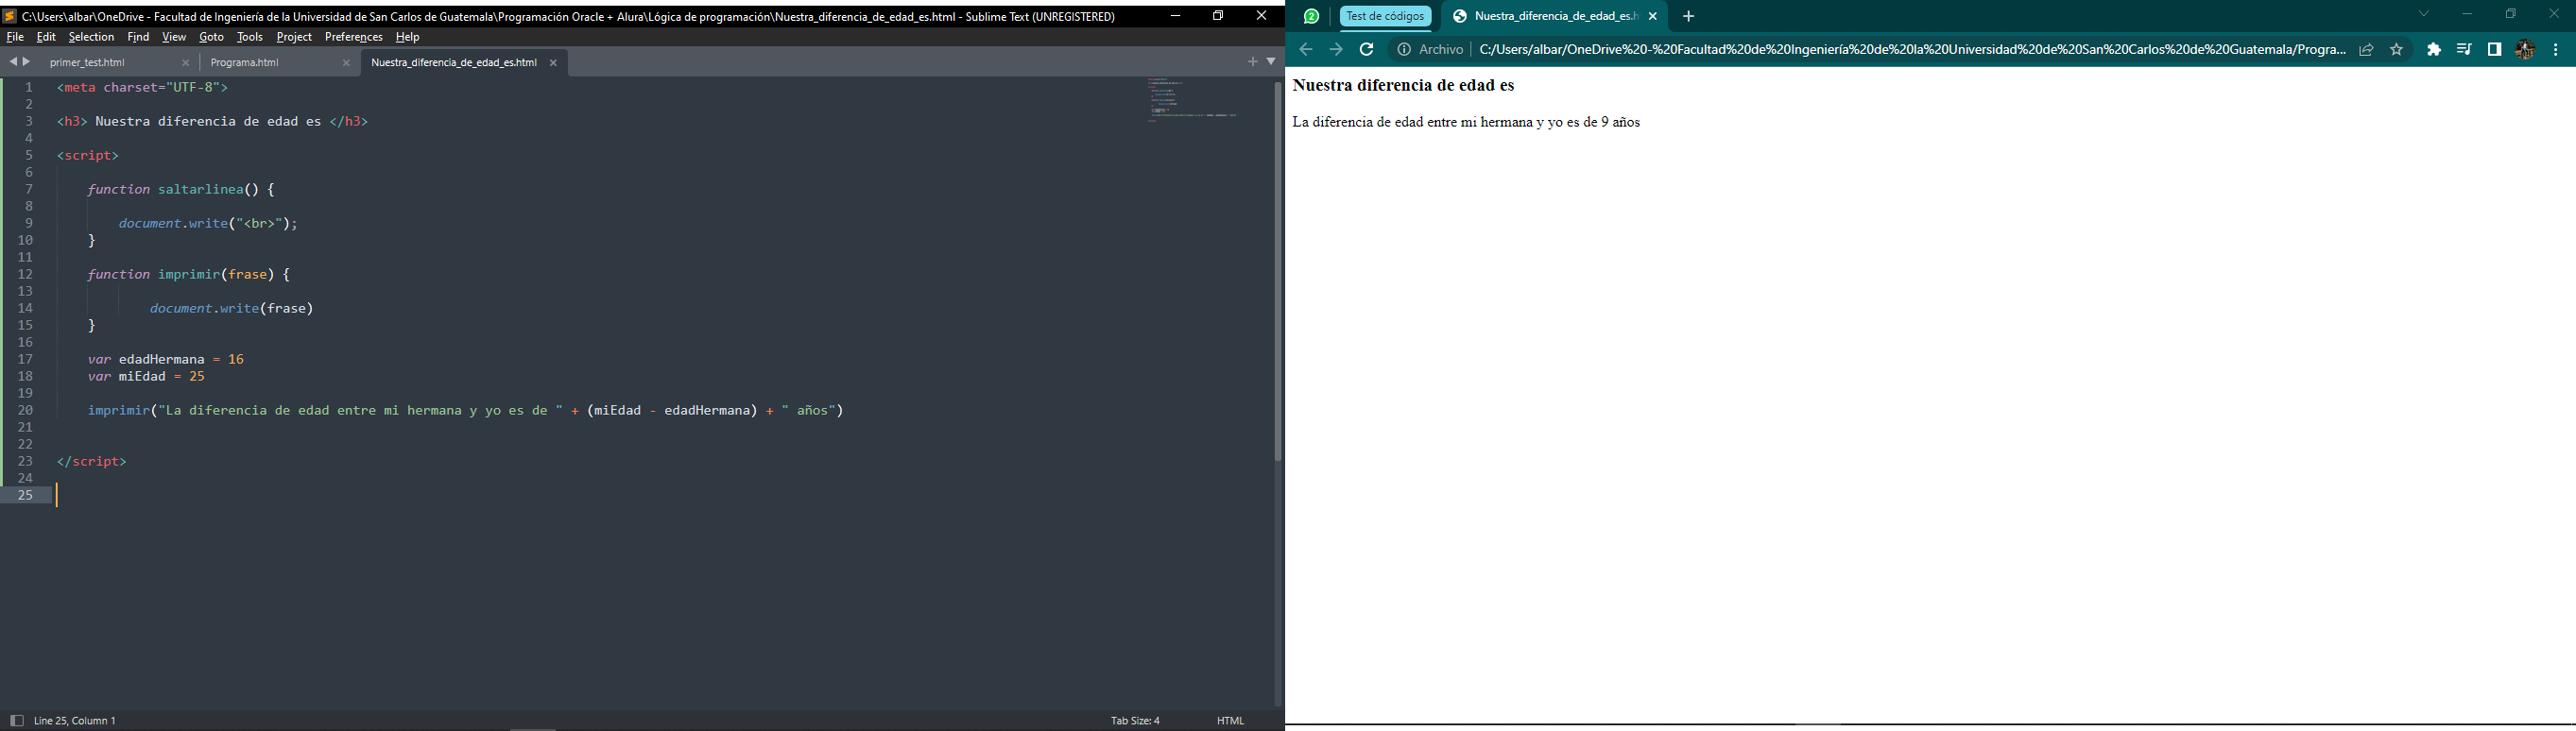Click the page heading Nuestra diferencia de edad es
The image size is (2576, 731).
tap(1403, 86)
